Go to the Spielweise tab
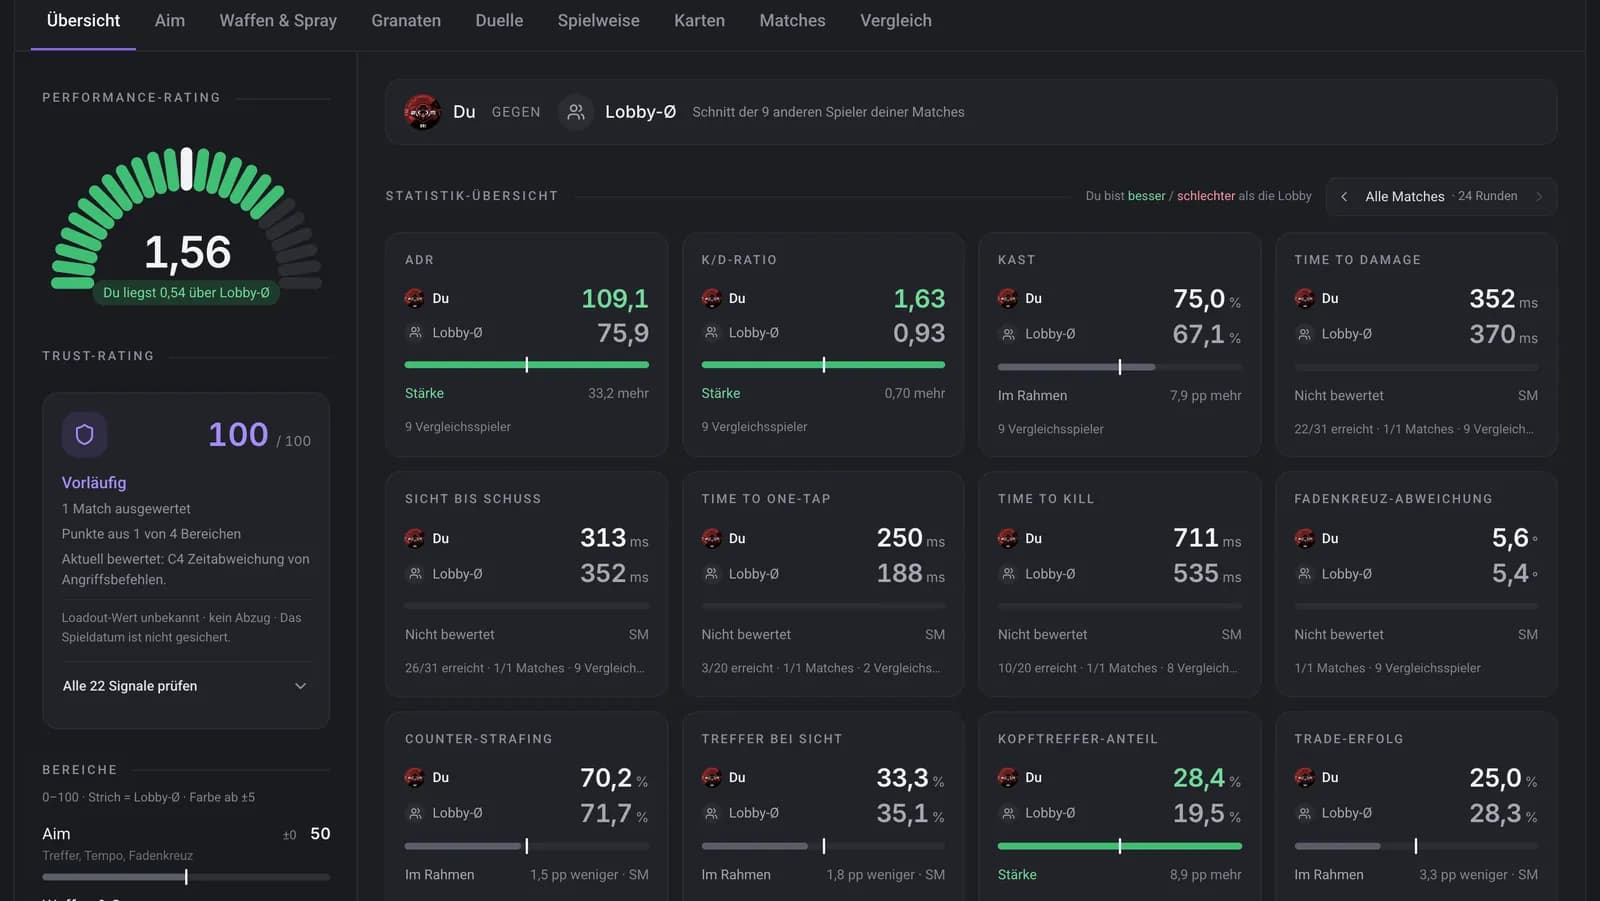1600x901 pixels. coord(598,20)
